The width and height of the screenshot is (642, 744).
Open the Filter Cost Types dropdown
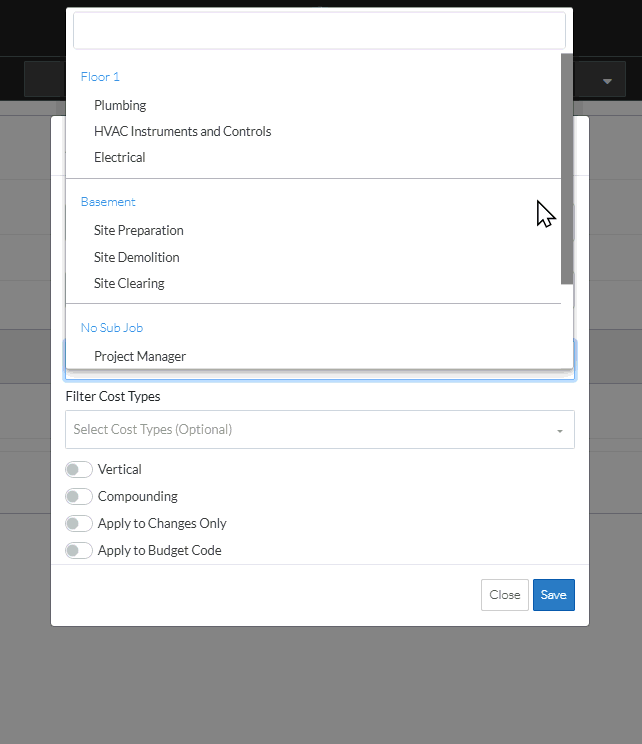(x=310, y=430)
